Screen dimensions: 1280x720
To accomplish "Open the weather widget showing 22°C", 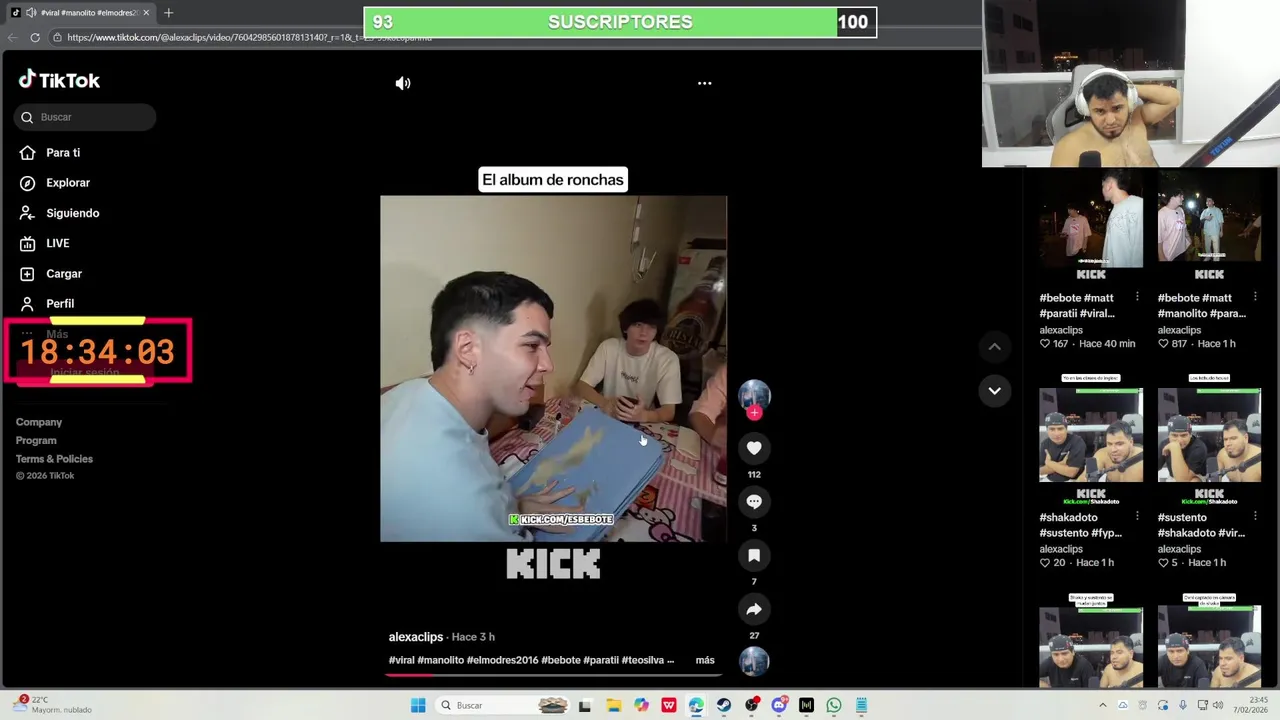I will 52,705.
